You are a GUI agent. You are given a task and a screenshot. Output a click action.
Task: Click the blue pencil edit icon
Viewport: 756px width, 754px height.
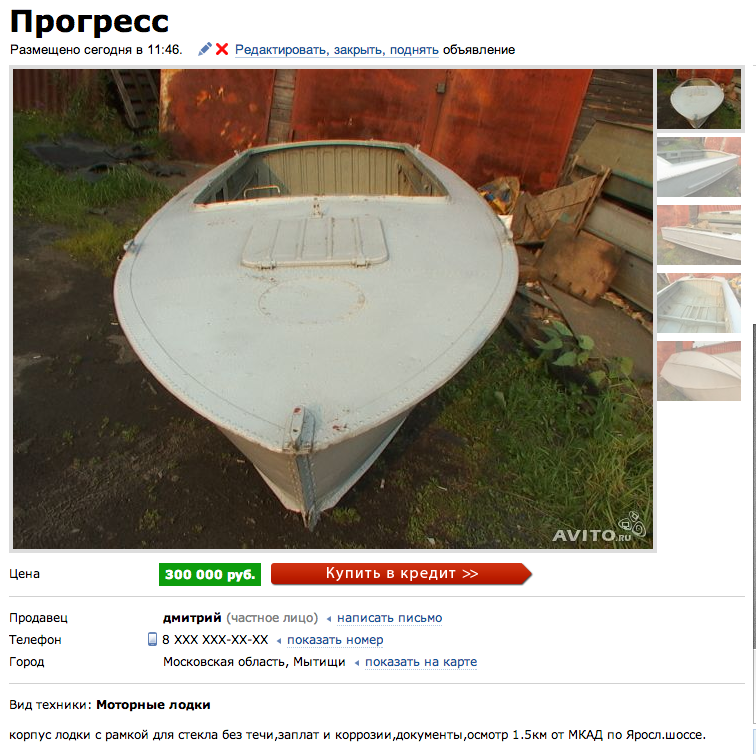[x=205, y=49]
